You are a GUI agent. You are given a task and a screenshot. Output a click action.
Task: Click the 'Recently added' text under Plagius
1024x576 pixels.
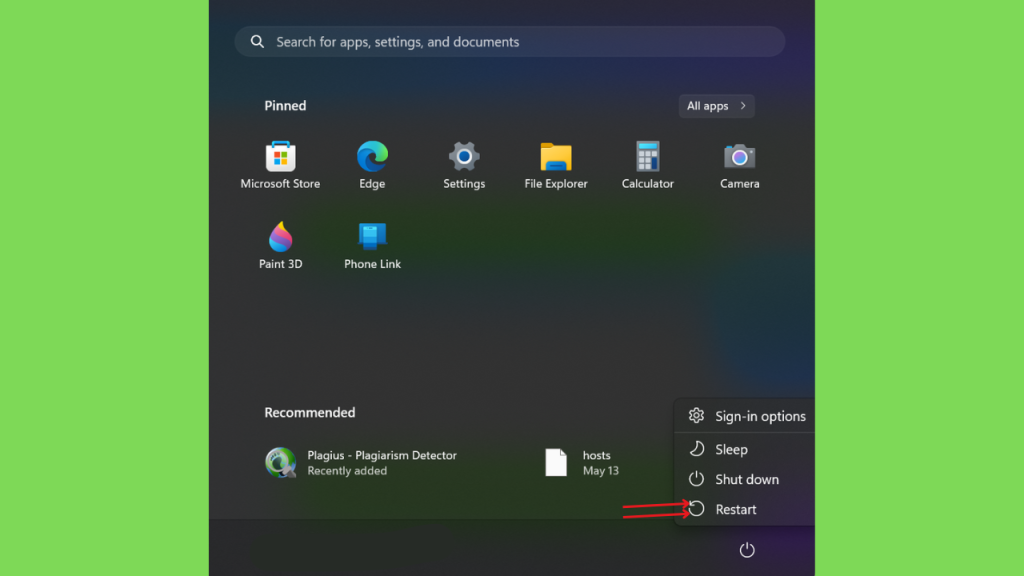click(x=347, y=471)
